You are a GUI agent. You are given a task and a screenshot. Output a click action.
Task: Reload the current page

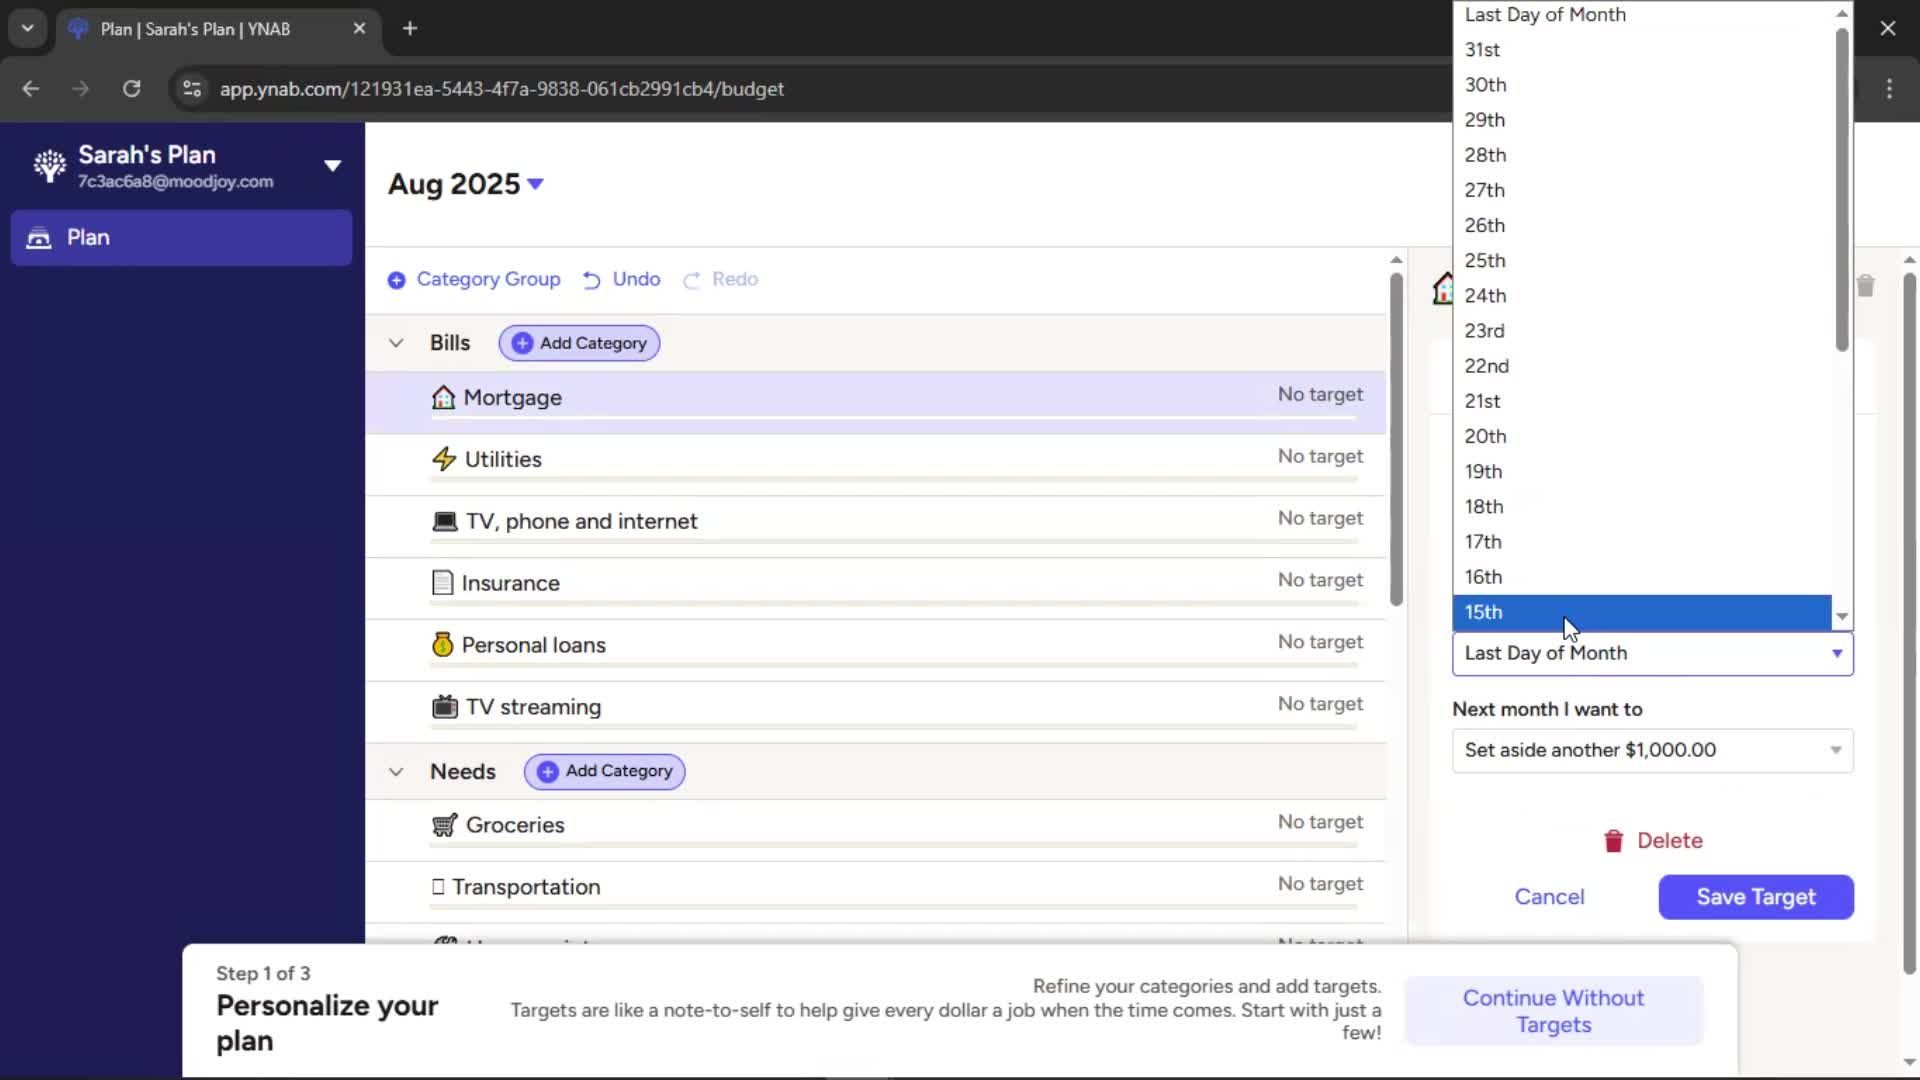pyautogui.click(x=131, y=89)
